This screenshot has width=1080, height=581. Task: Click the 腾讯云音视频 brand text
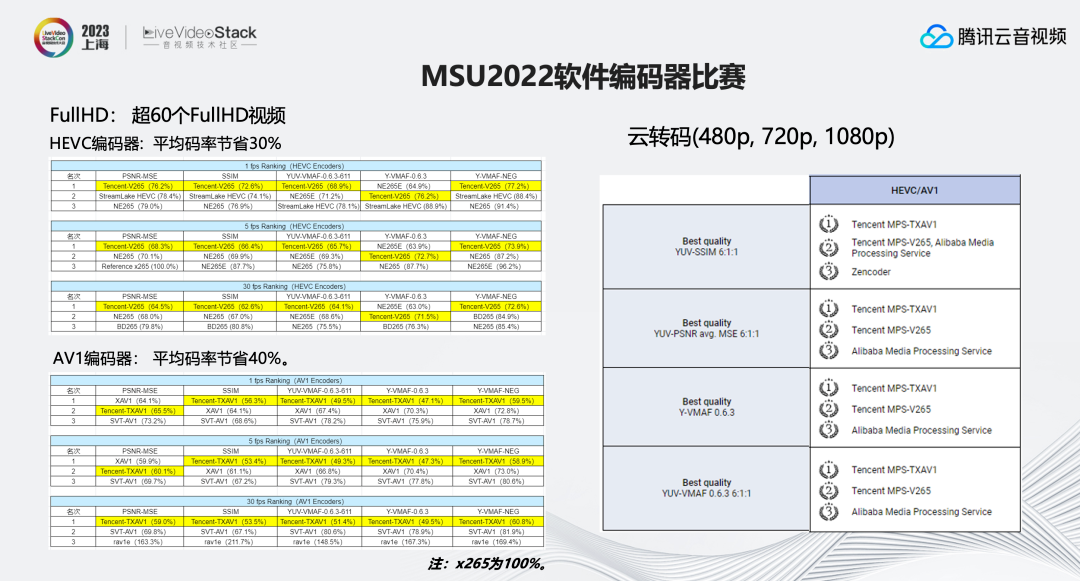(1012, 36)
